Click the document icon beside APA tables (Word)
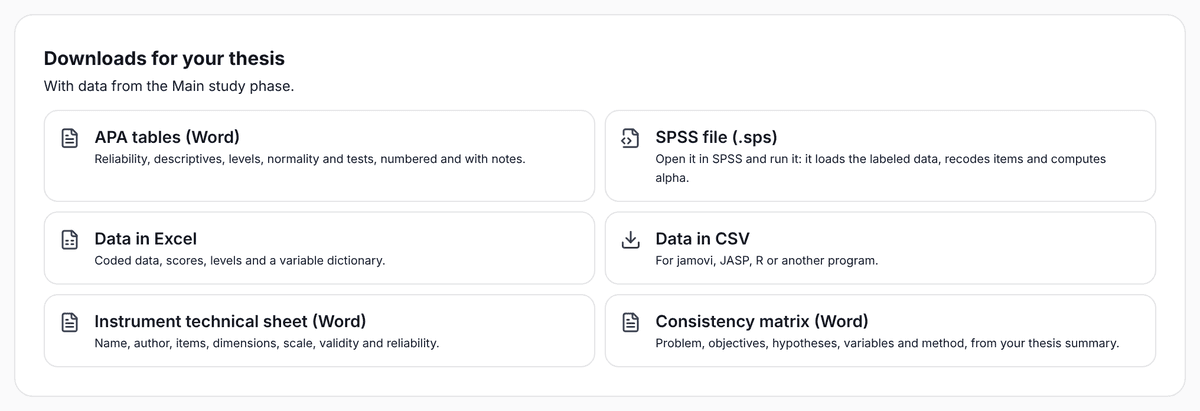The image size is (1200, 411). tap(70, 138)
